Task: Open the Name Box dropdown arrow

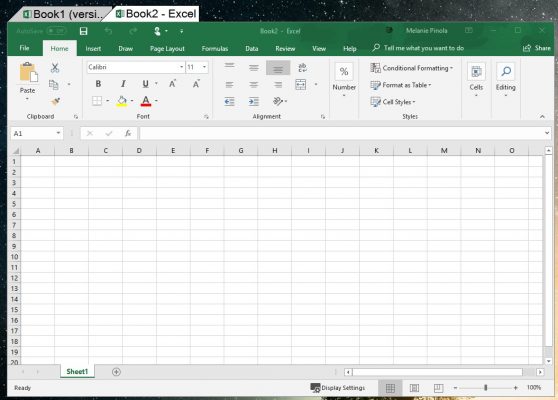Action: click(58, 133)
